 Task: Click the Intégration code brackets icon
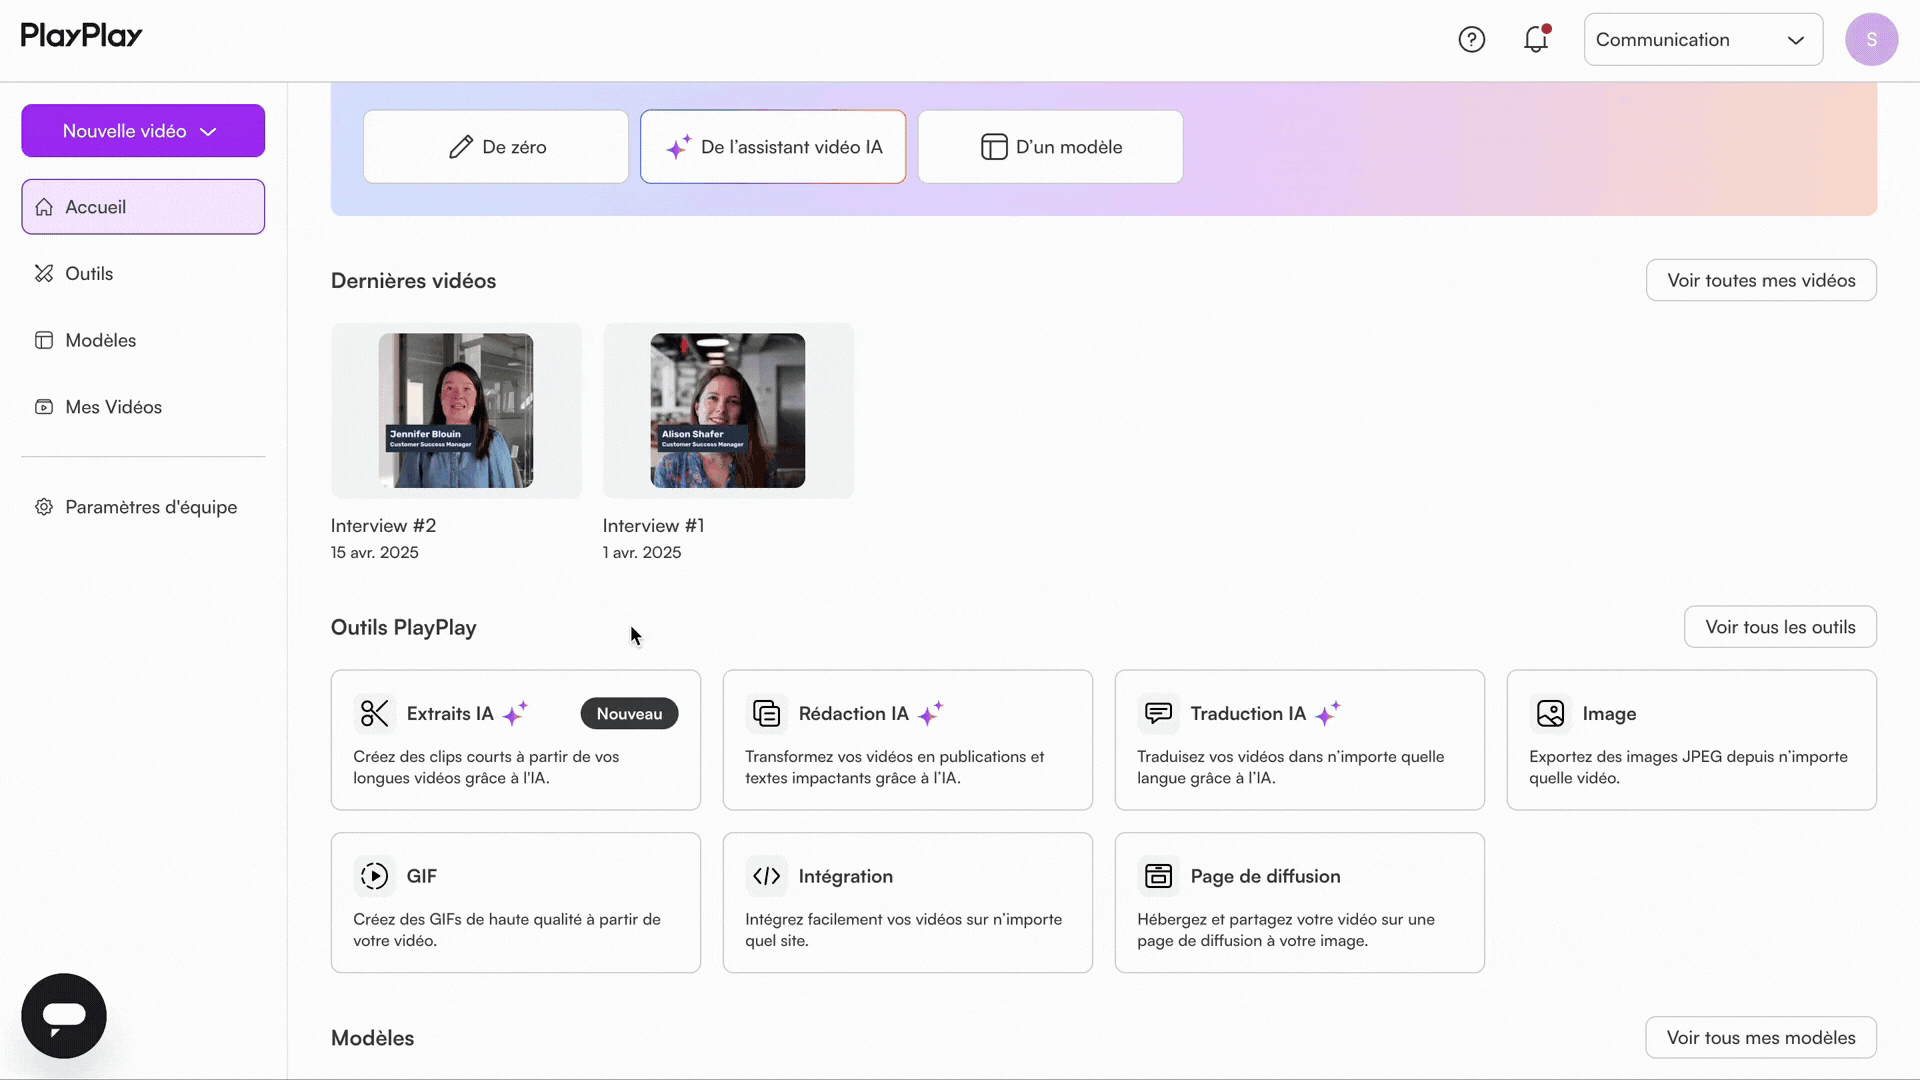click(x=766, y=876)
